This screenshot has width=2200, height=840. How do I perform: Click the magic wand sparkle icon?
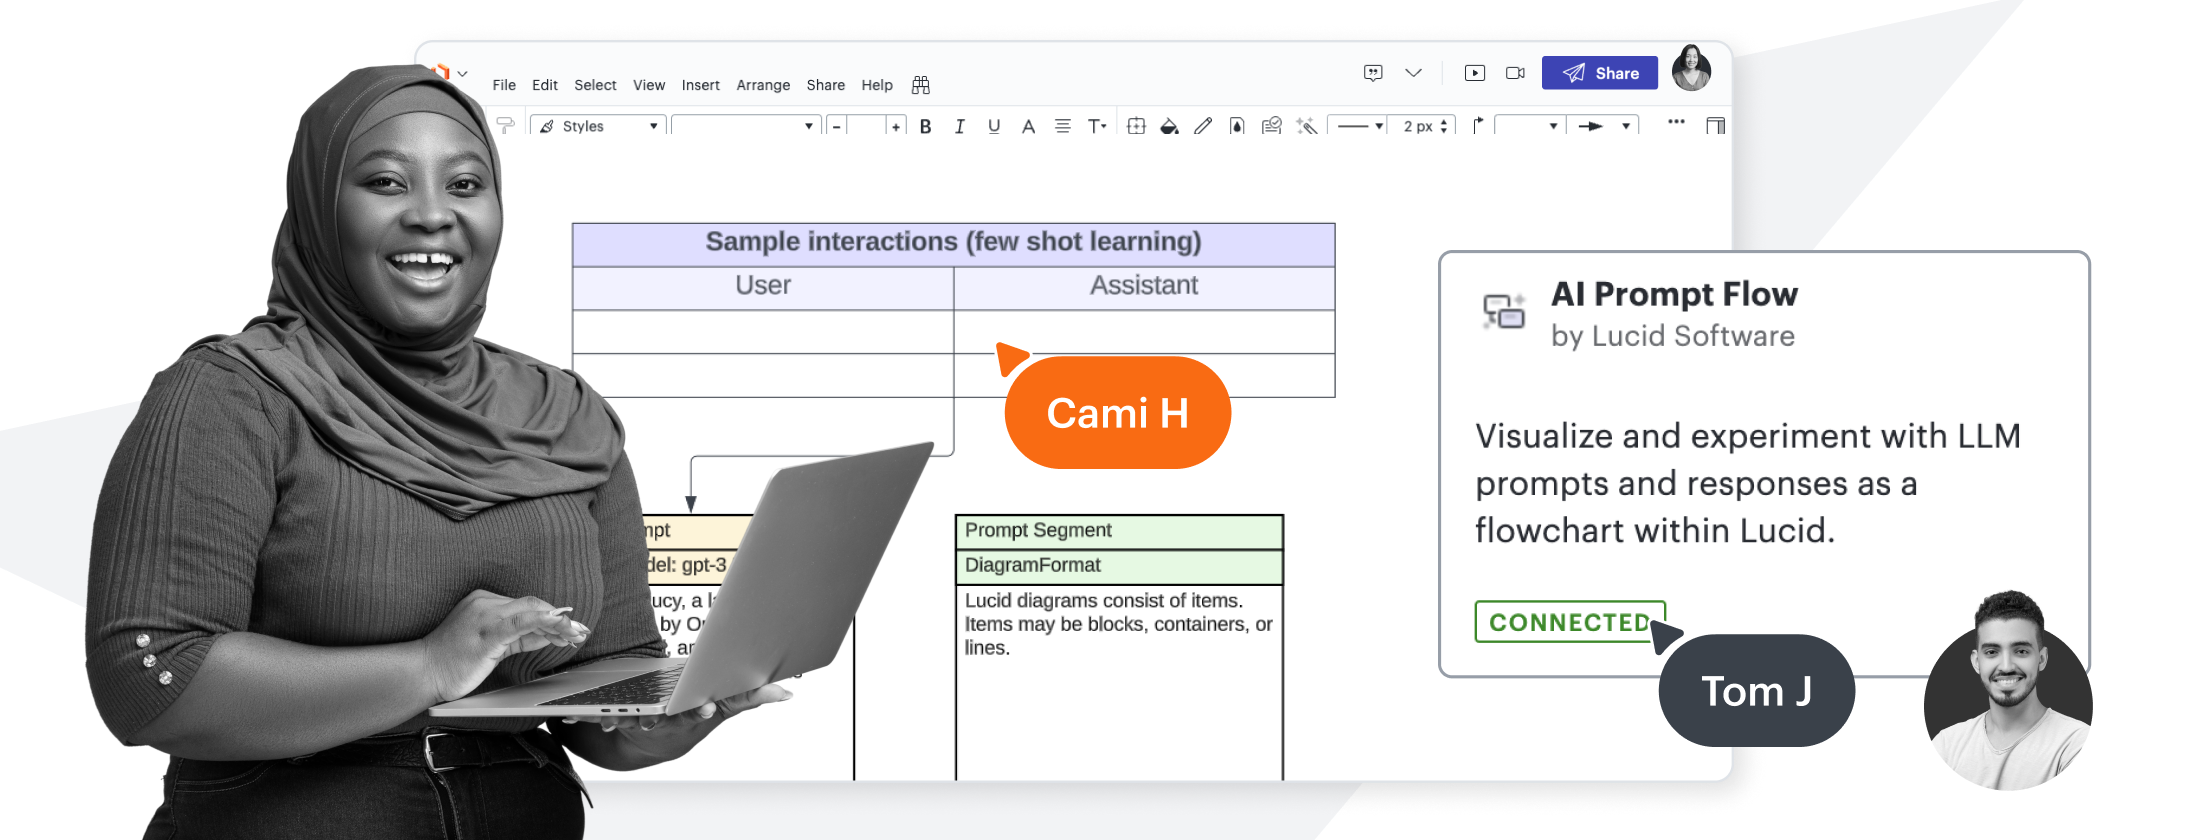point(1306,126)
